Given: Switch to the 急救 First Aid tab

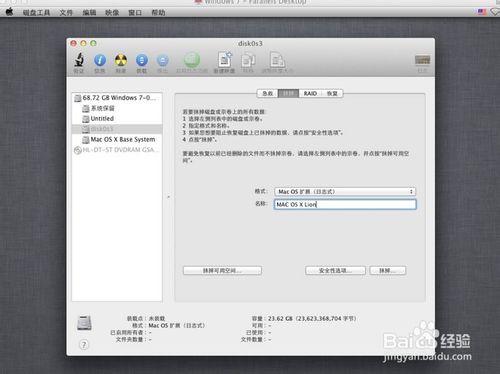Looking at the screenshot, I should click(x=268, y=93).
